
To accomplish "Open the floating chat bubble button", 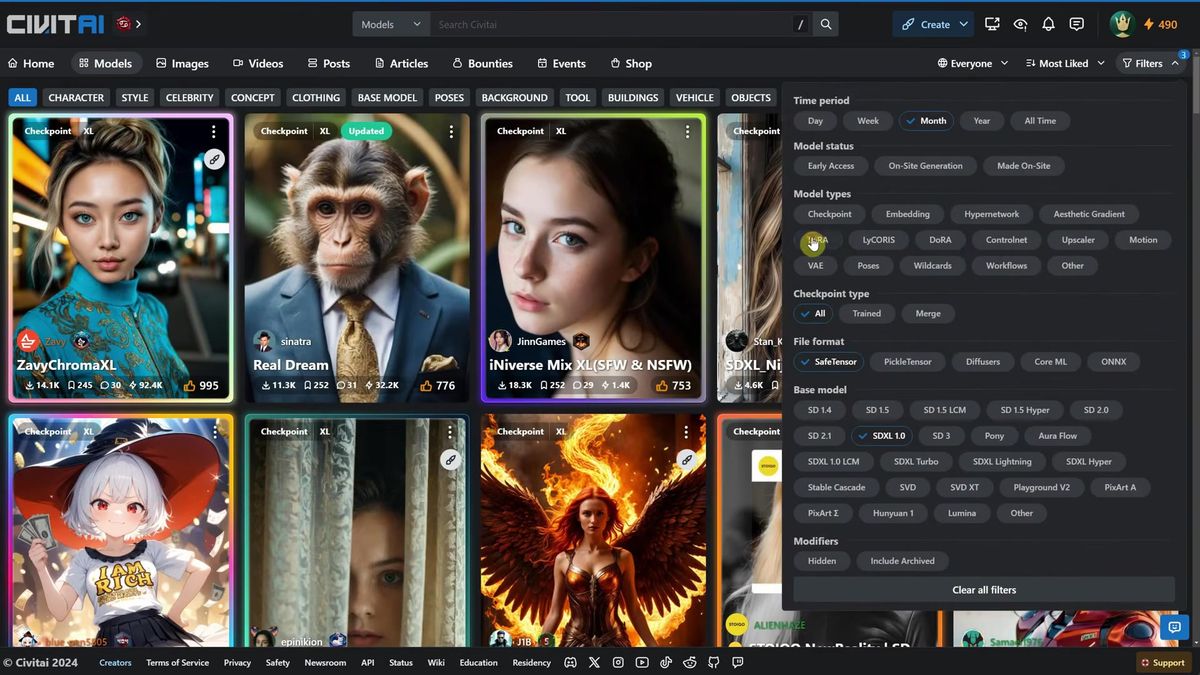I will click(x=1174, y=627).
